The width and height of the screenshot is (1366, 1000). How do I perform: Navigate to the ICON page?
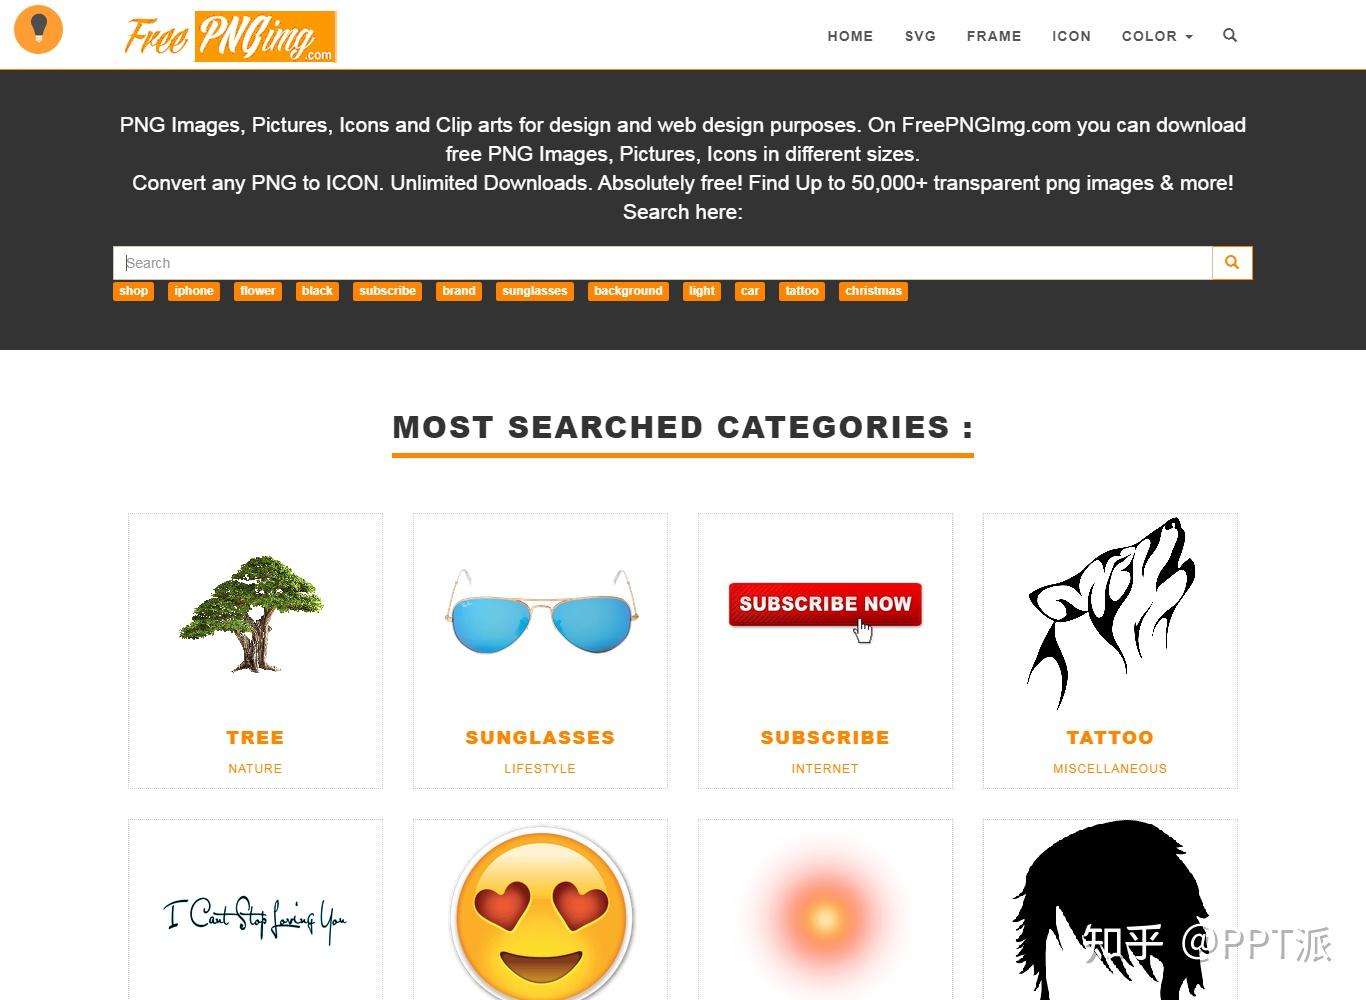[x=1071, y=36]
